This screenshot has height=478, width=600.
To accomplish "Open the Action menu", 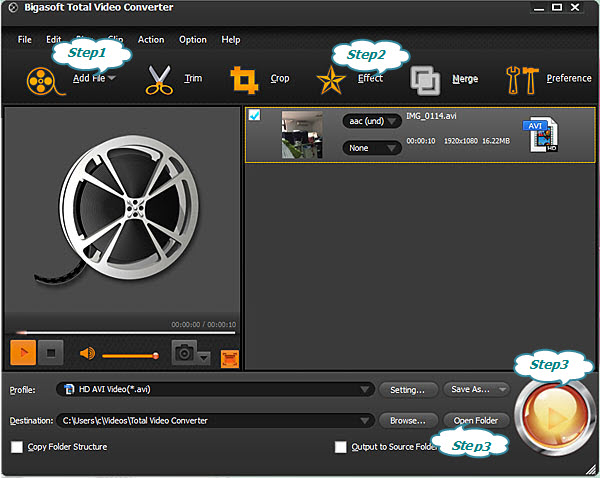I will click(151, 39).
